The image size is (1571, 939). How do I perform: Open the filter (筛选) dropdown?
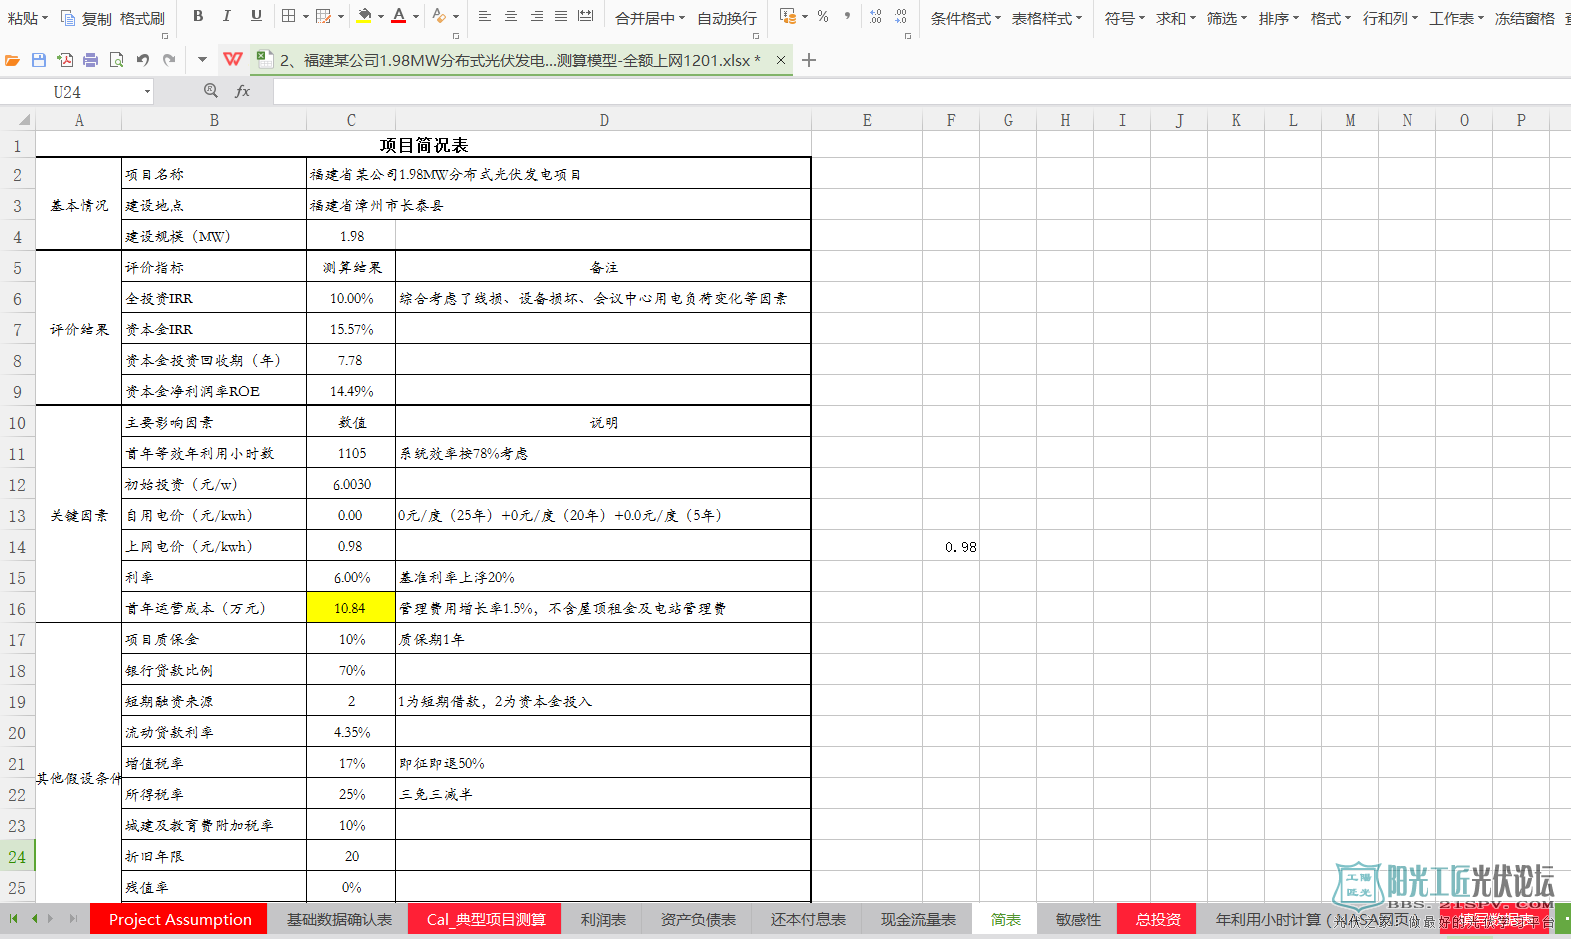[x=1226, y=18]
